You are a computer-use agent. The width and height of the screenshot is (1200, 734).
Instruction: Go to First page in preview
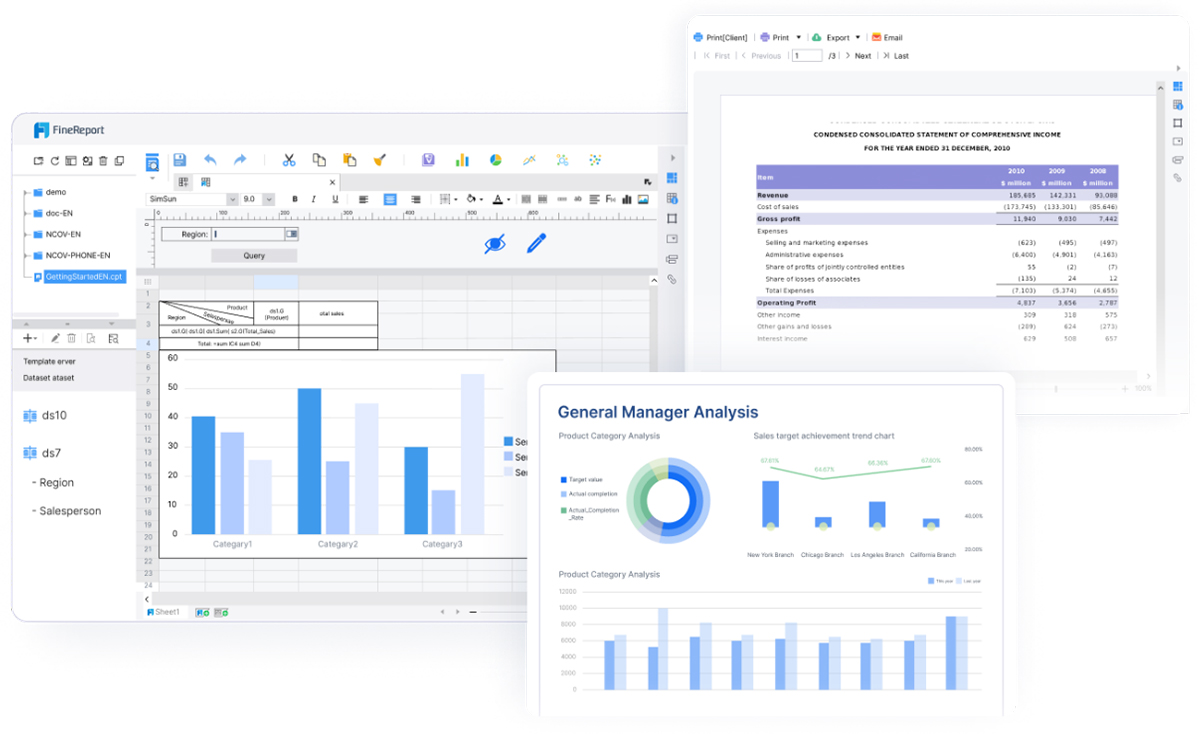point(717,56)
